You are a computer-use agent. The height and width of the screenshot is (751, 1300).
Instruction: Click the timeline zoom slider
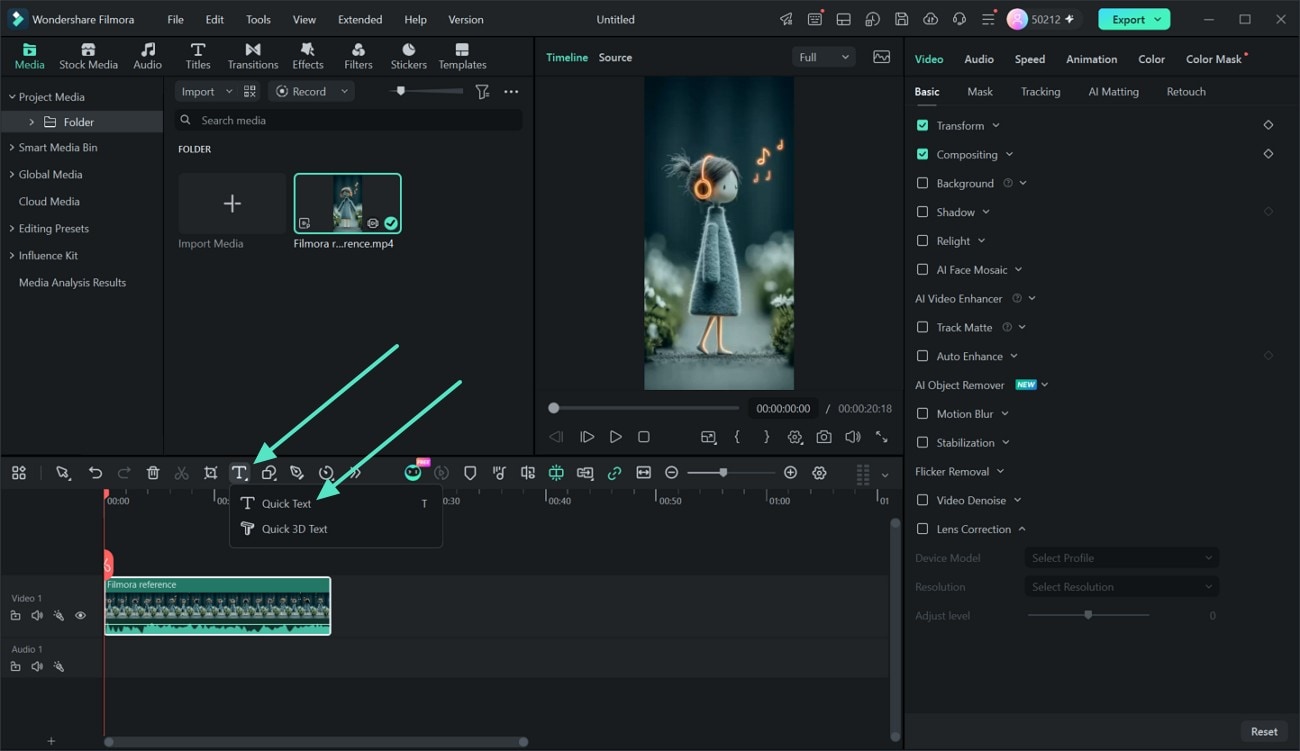(731, 473)
